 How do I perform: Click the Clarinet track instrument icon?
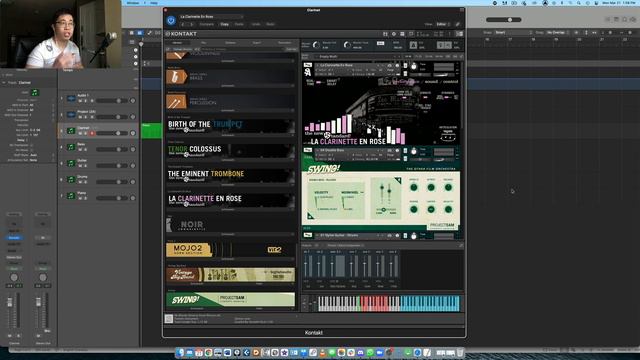coord(71,131)
